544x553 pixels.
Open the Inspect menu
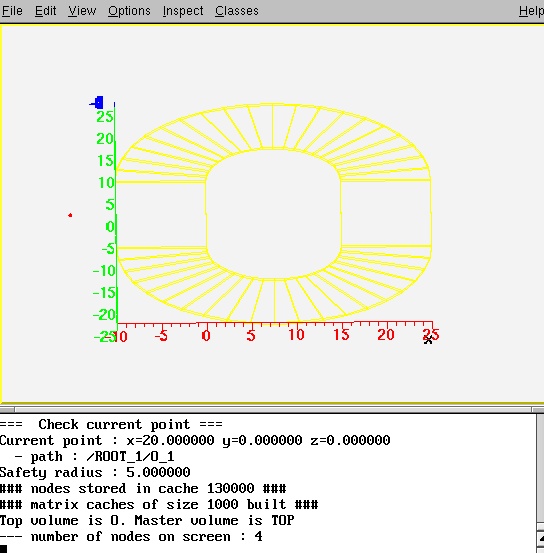[x=183, y=11]
